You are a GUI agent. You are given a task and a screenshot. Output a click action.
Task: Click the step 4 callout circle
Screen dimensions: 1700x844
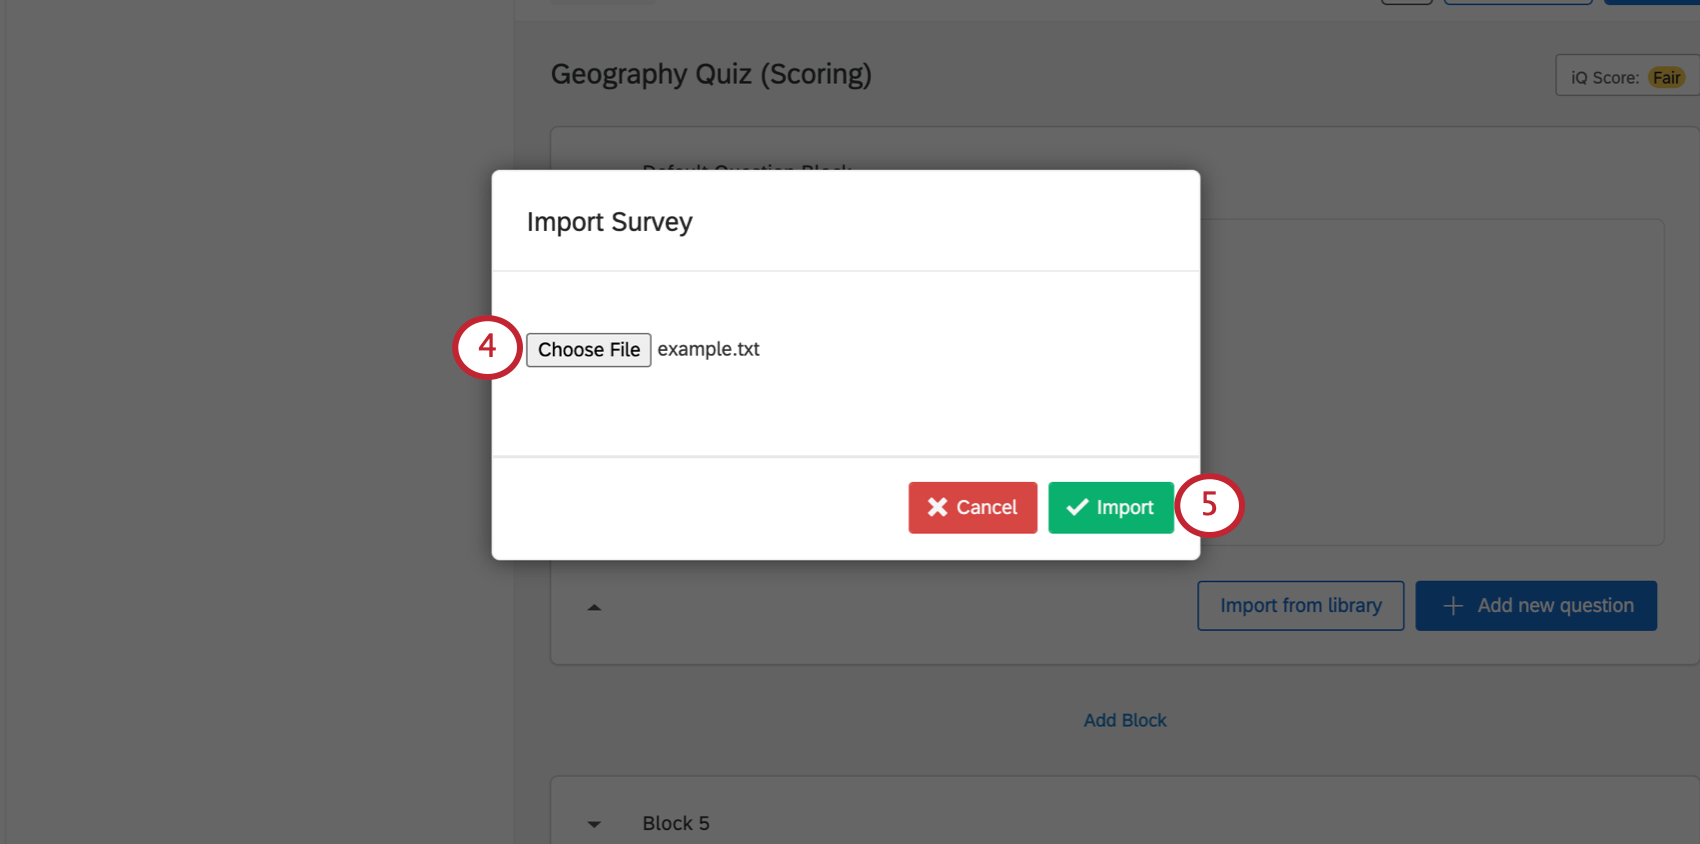(488, 347)
